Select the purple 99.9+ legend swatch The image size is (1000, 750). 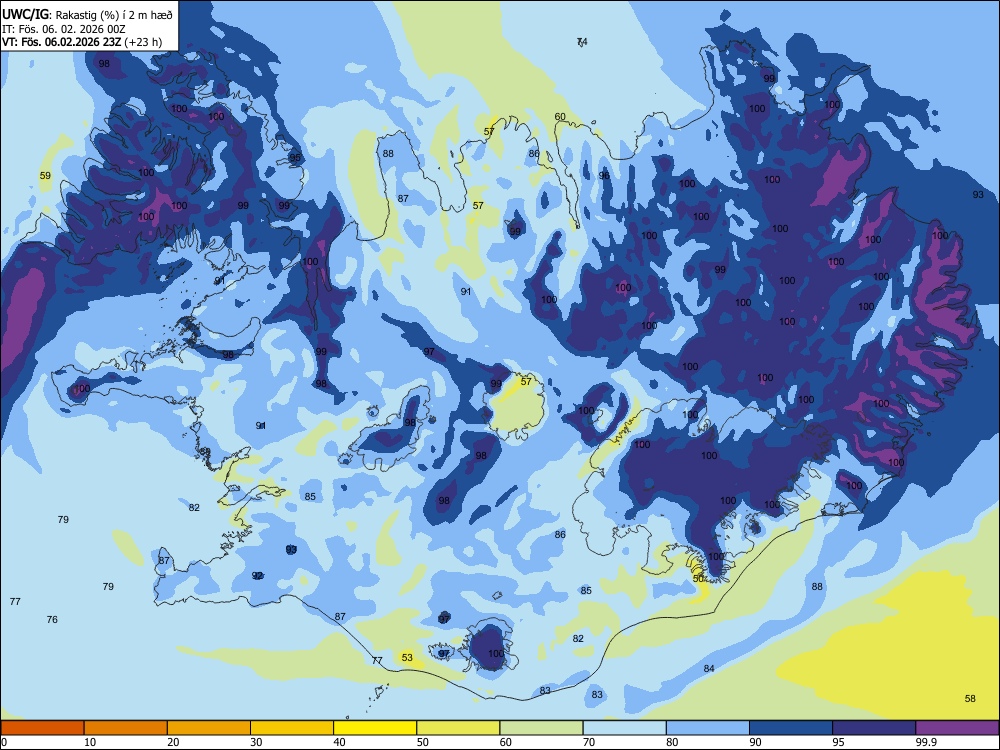[957, 728]
